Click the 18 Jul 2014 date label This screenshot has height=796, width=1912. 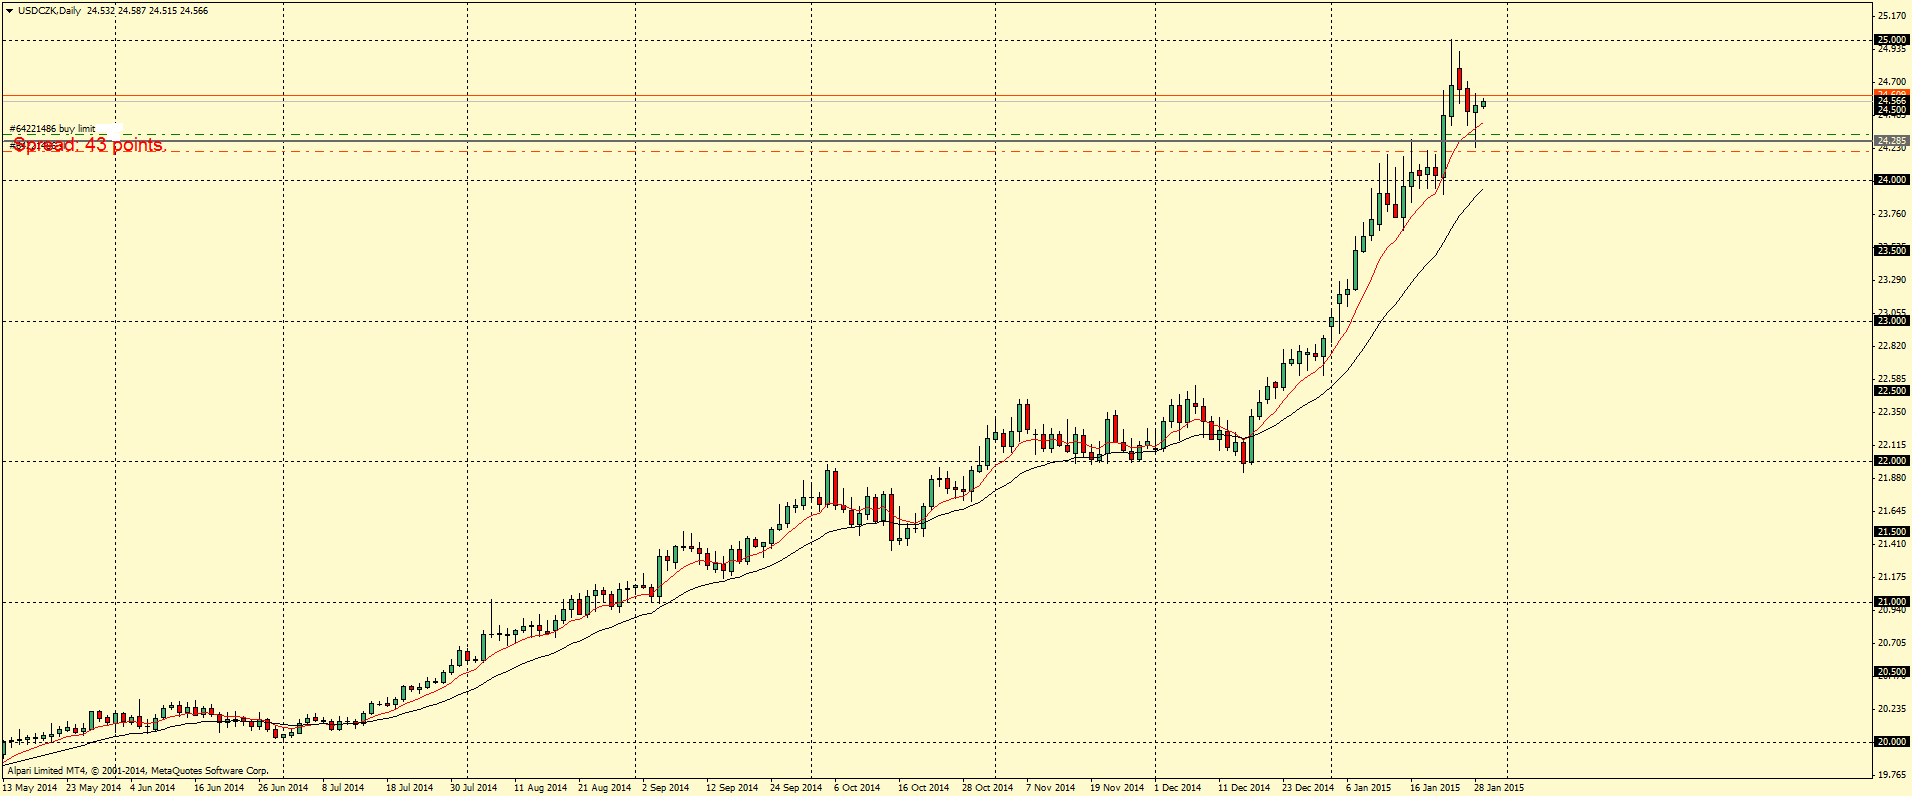coord(410,788)
